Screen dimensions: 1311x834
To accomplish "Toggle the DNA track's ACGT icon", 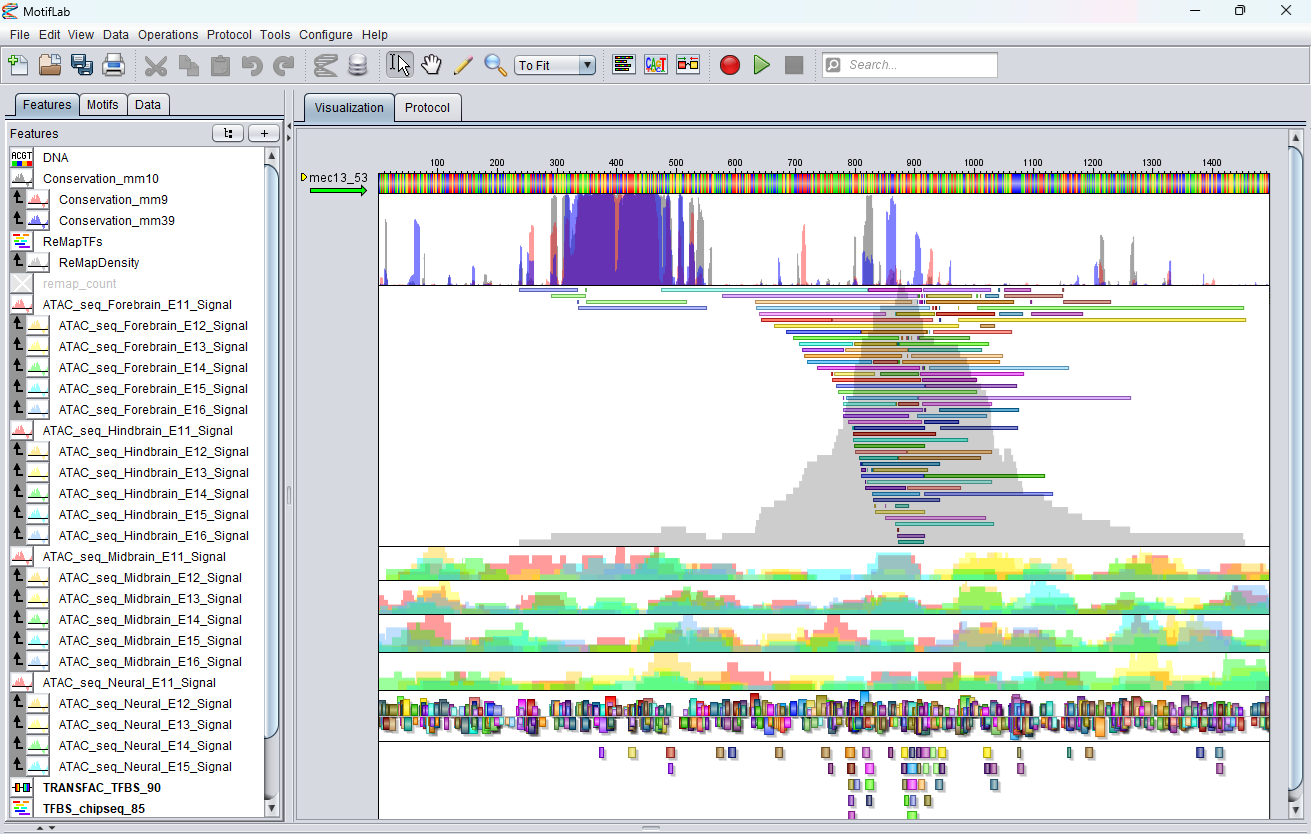I will [x=22, y=158].
